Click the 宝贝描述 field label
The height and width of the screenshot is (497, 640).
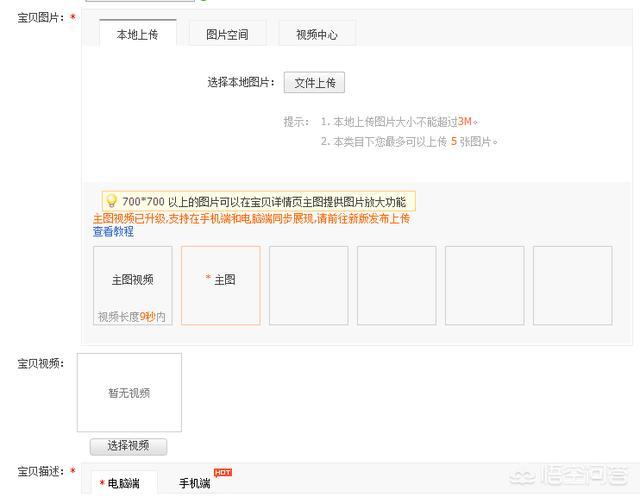40,472
